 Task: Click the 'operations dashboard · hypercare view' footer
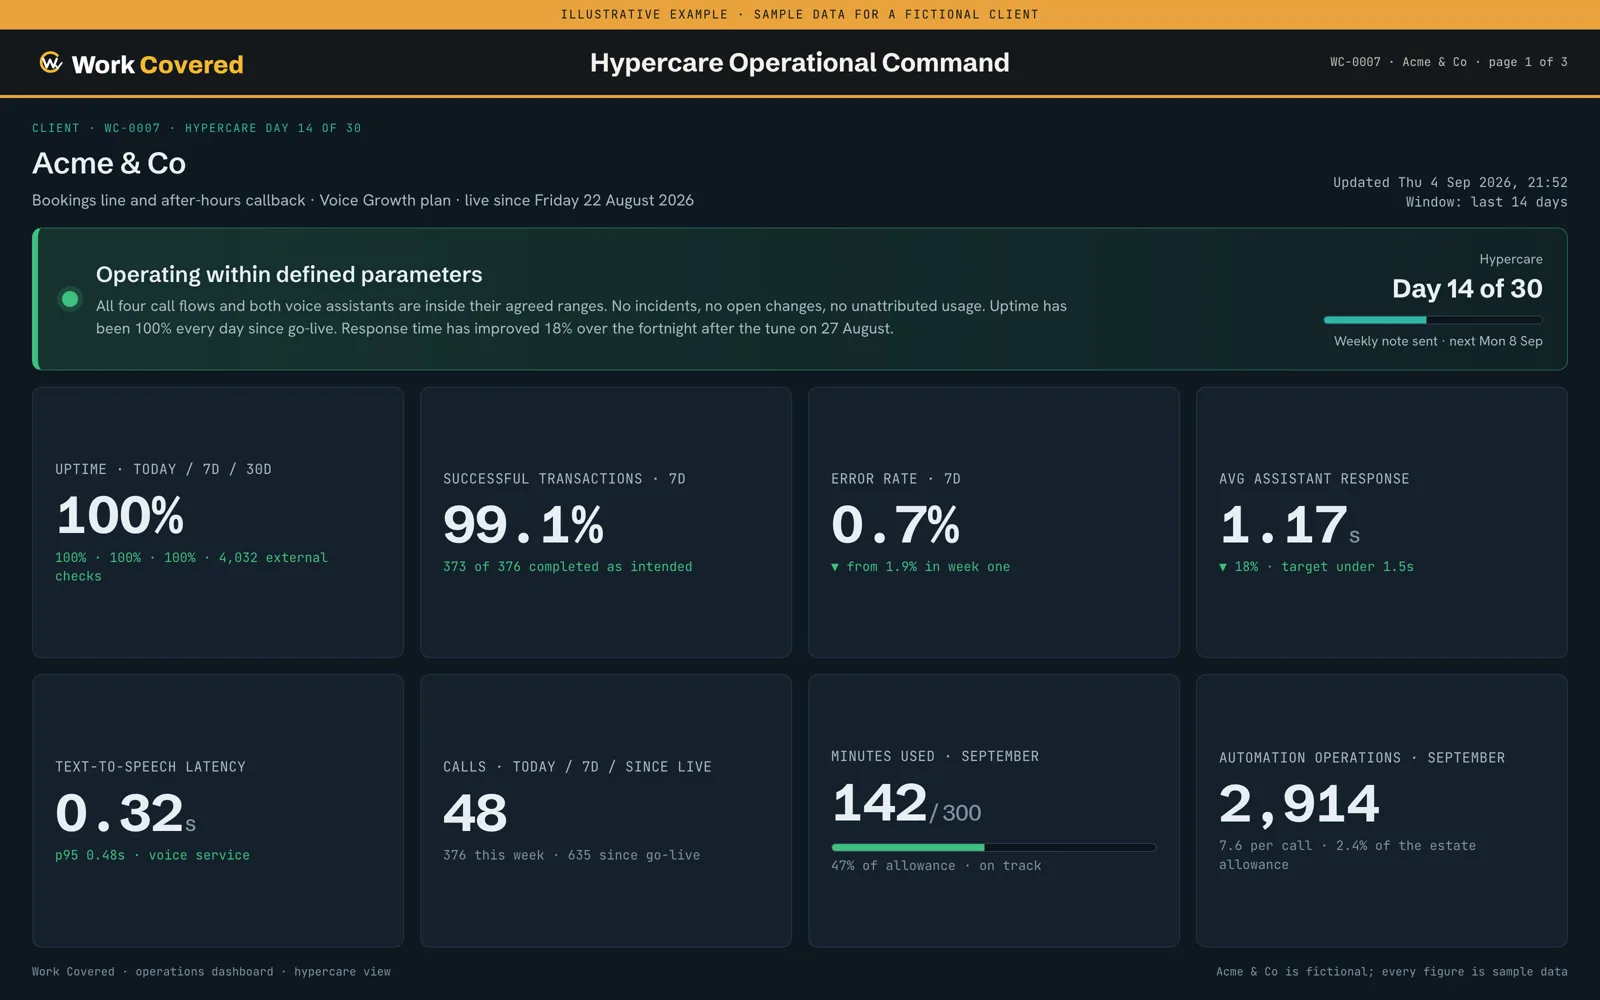coord(263,972)
